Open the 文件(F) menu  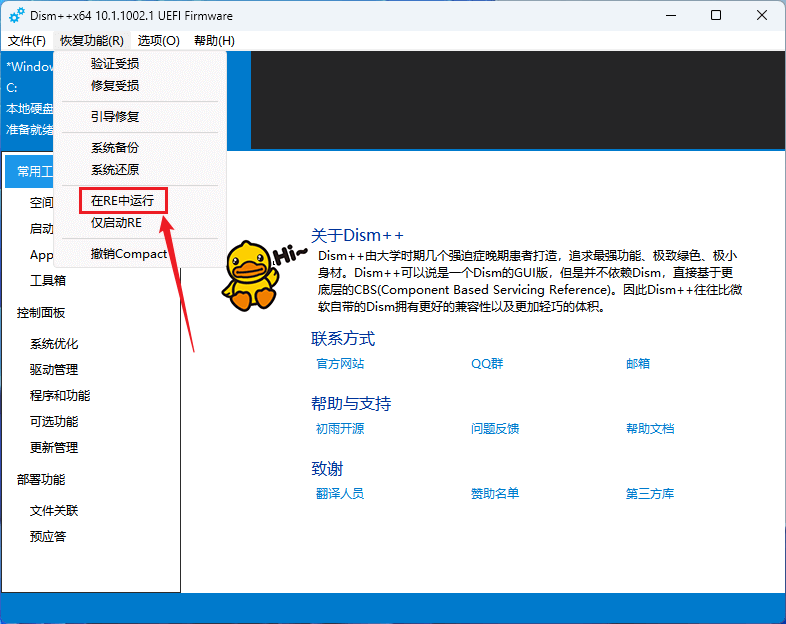click(27, 41)
